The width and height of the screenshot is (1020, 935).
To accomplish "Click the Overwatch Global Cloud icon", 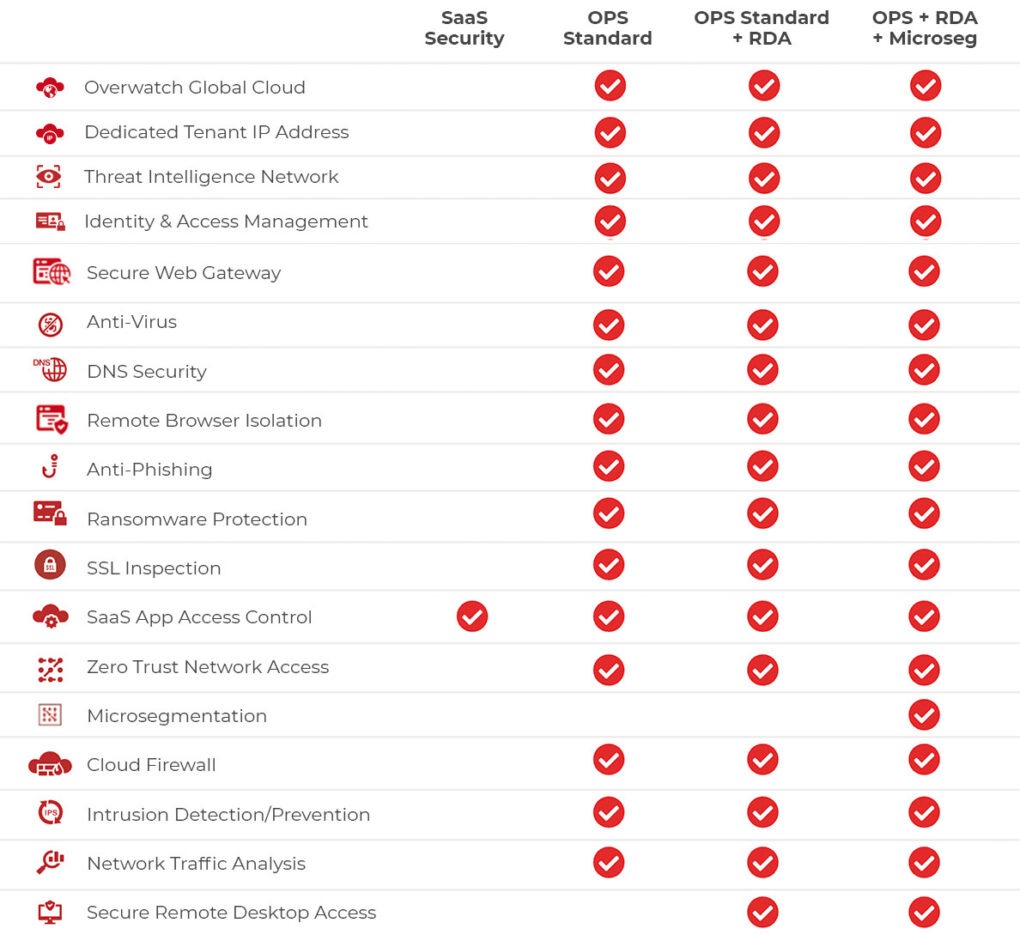I will (50, 87).
